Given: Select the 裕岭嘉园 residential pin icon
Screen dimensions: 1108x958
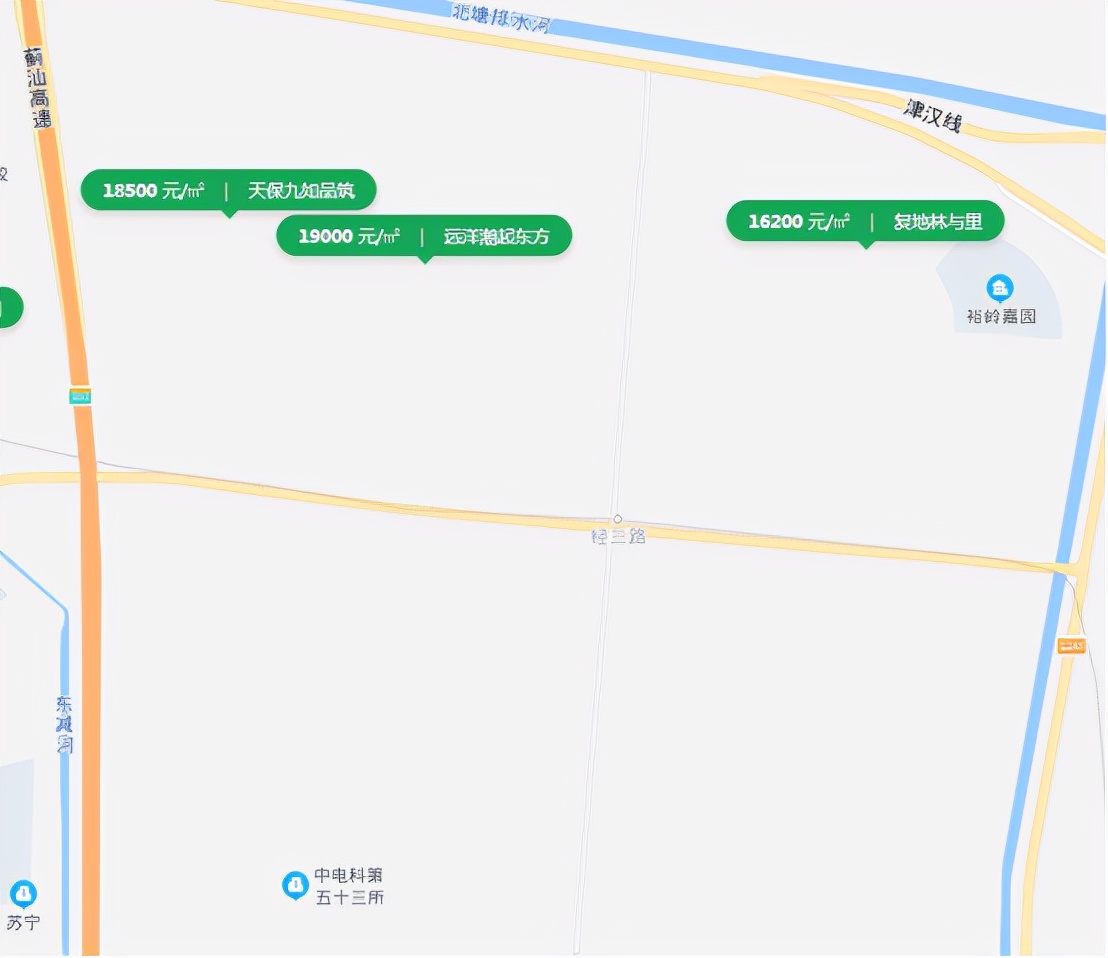Looking at the screenshot, I should 999,288.
